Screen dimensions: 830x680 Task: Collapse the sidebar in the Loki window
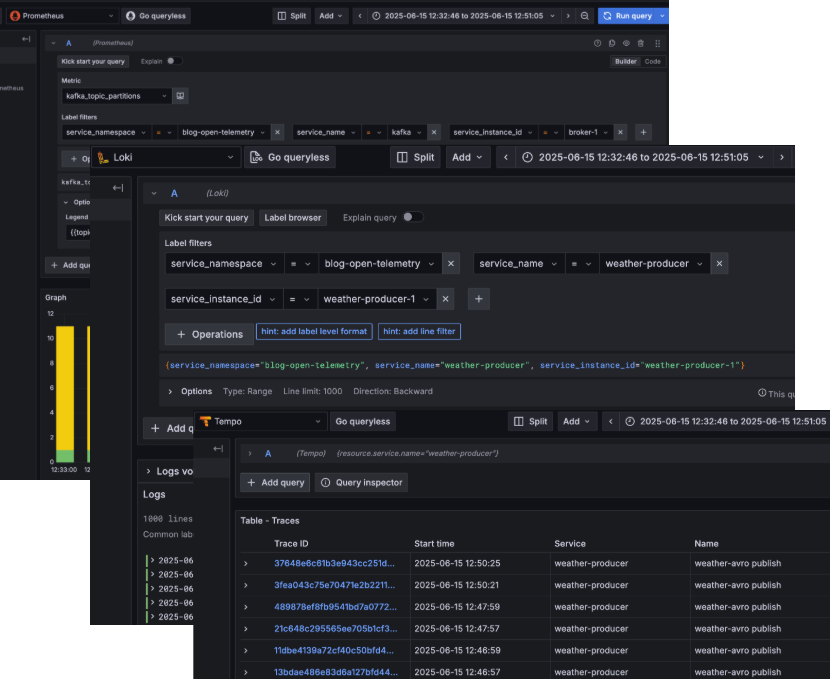[x=118, y=188]
